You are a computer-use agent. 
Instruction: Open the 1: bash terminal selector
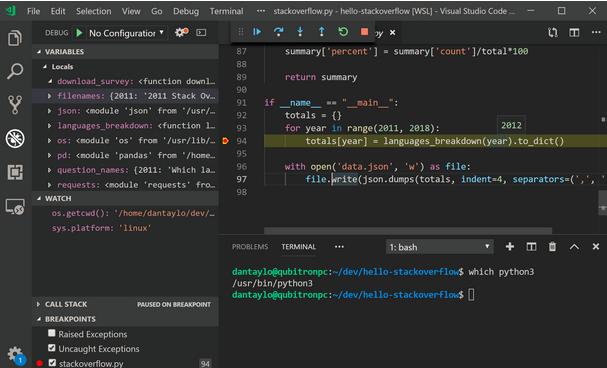point(439,247)
